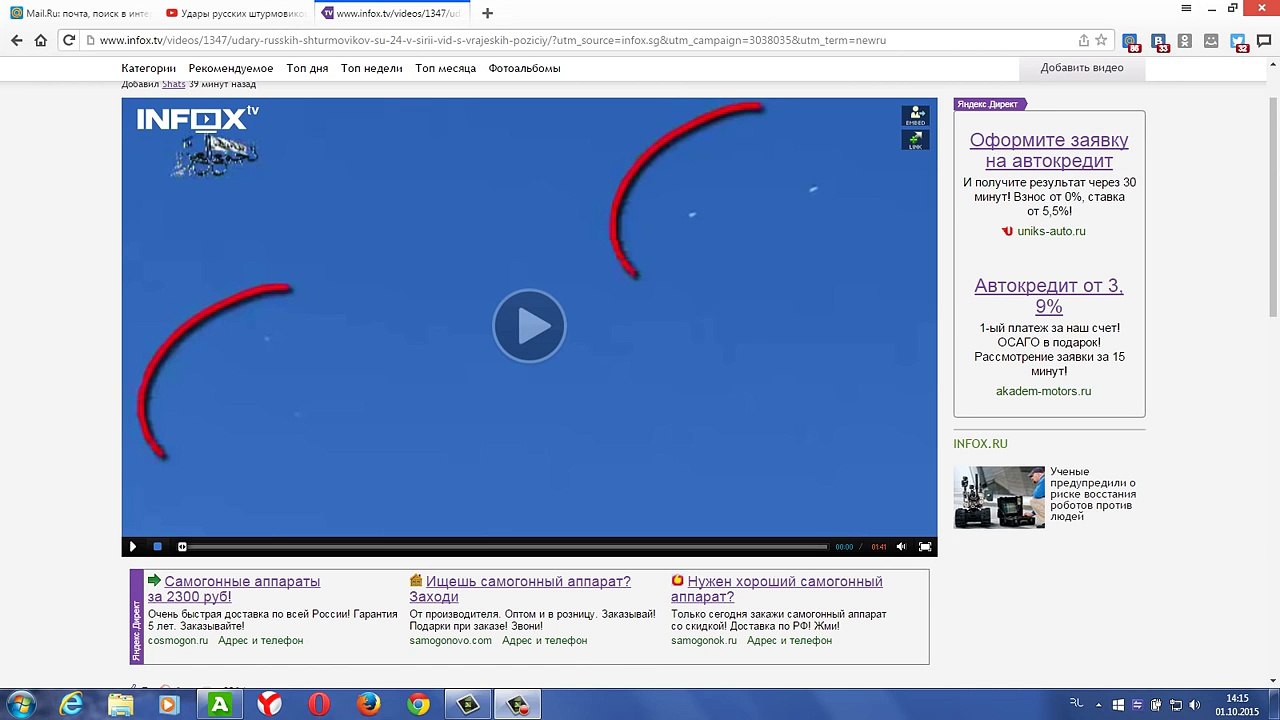Open the Odnoklassniki extension icon

pyautogui.click(x=1185, y=41)
